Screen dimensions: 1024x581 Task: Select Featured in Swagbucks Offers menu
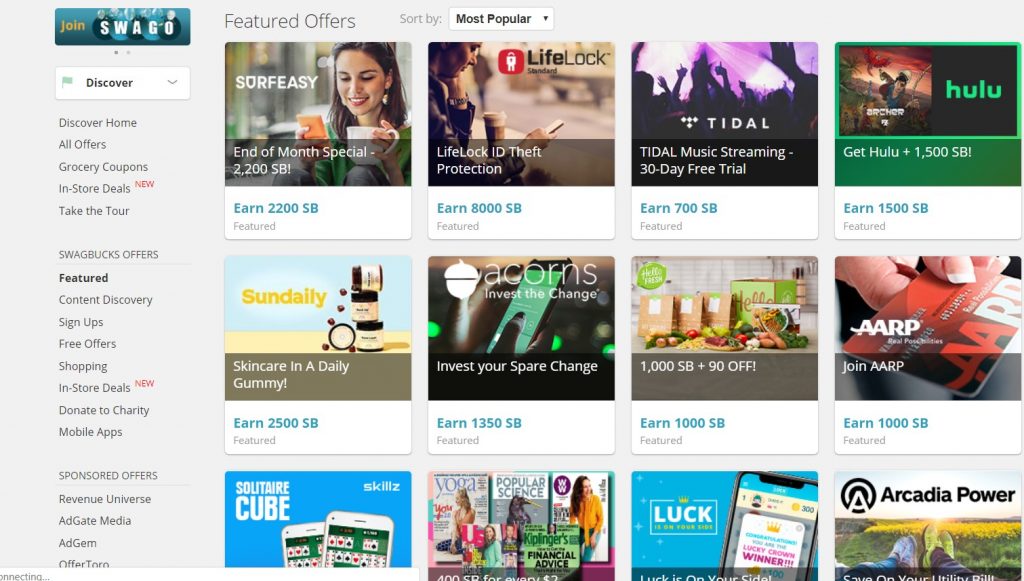[x=84, y=278]
